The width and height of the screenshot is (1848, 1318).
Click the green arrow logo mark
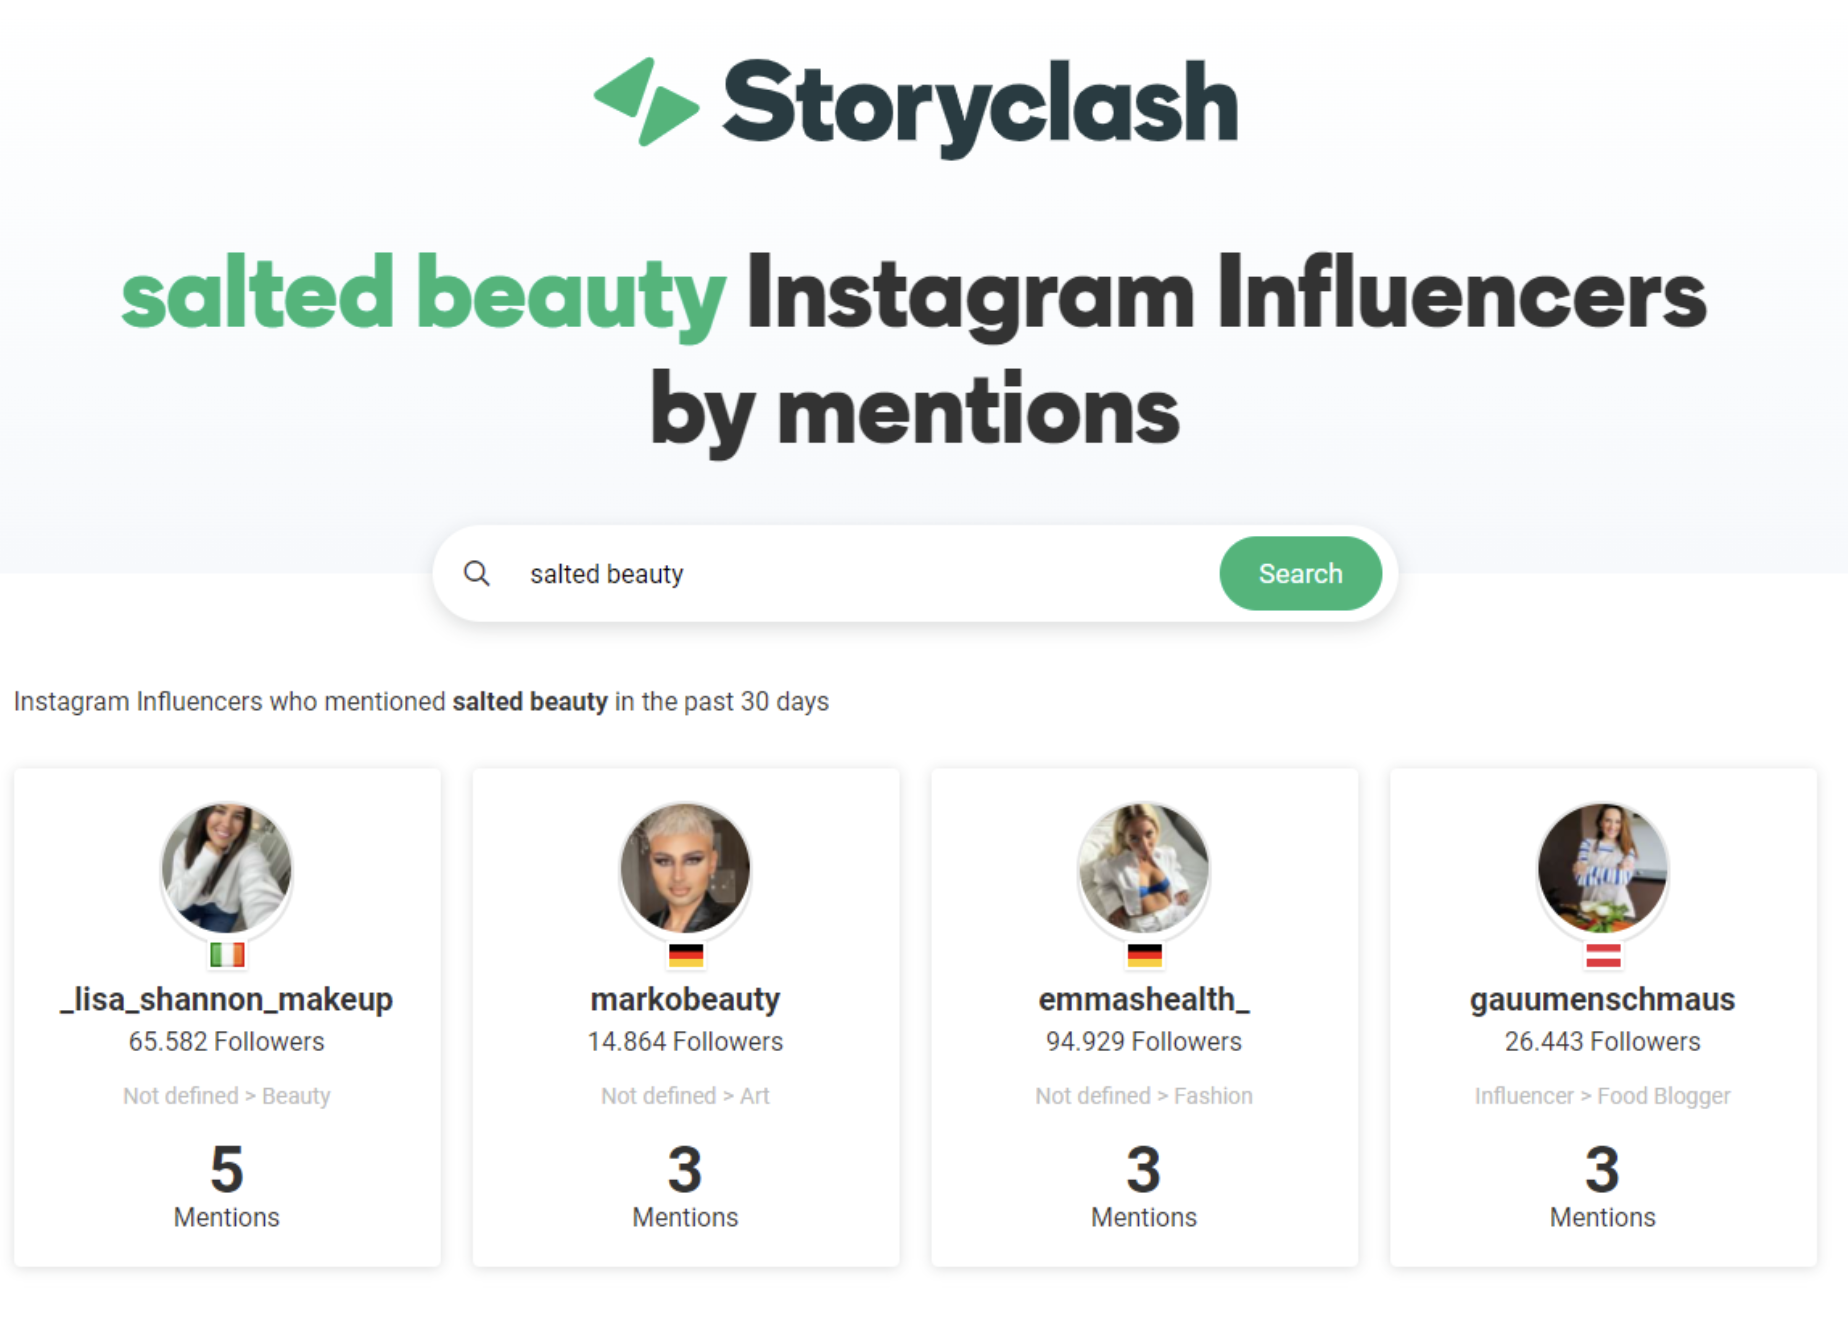pyautogui.click(x=647, y=102)
